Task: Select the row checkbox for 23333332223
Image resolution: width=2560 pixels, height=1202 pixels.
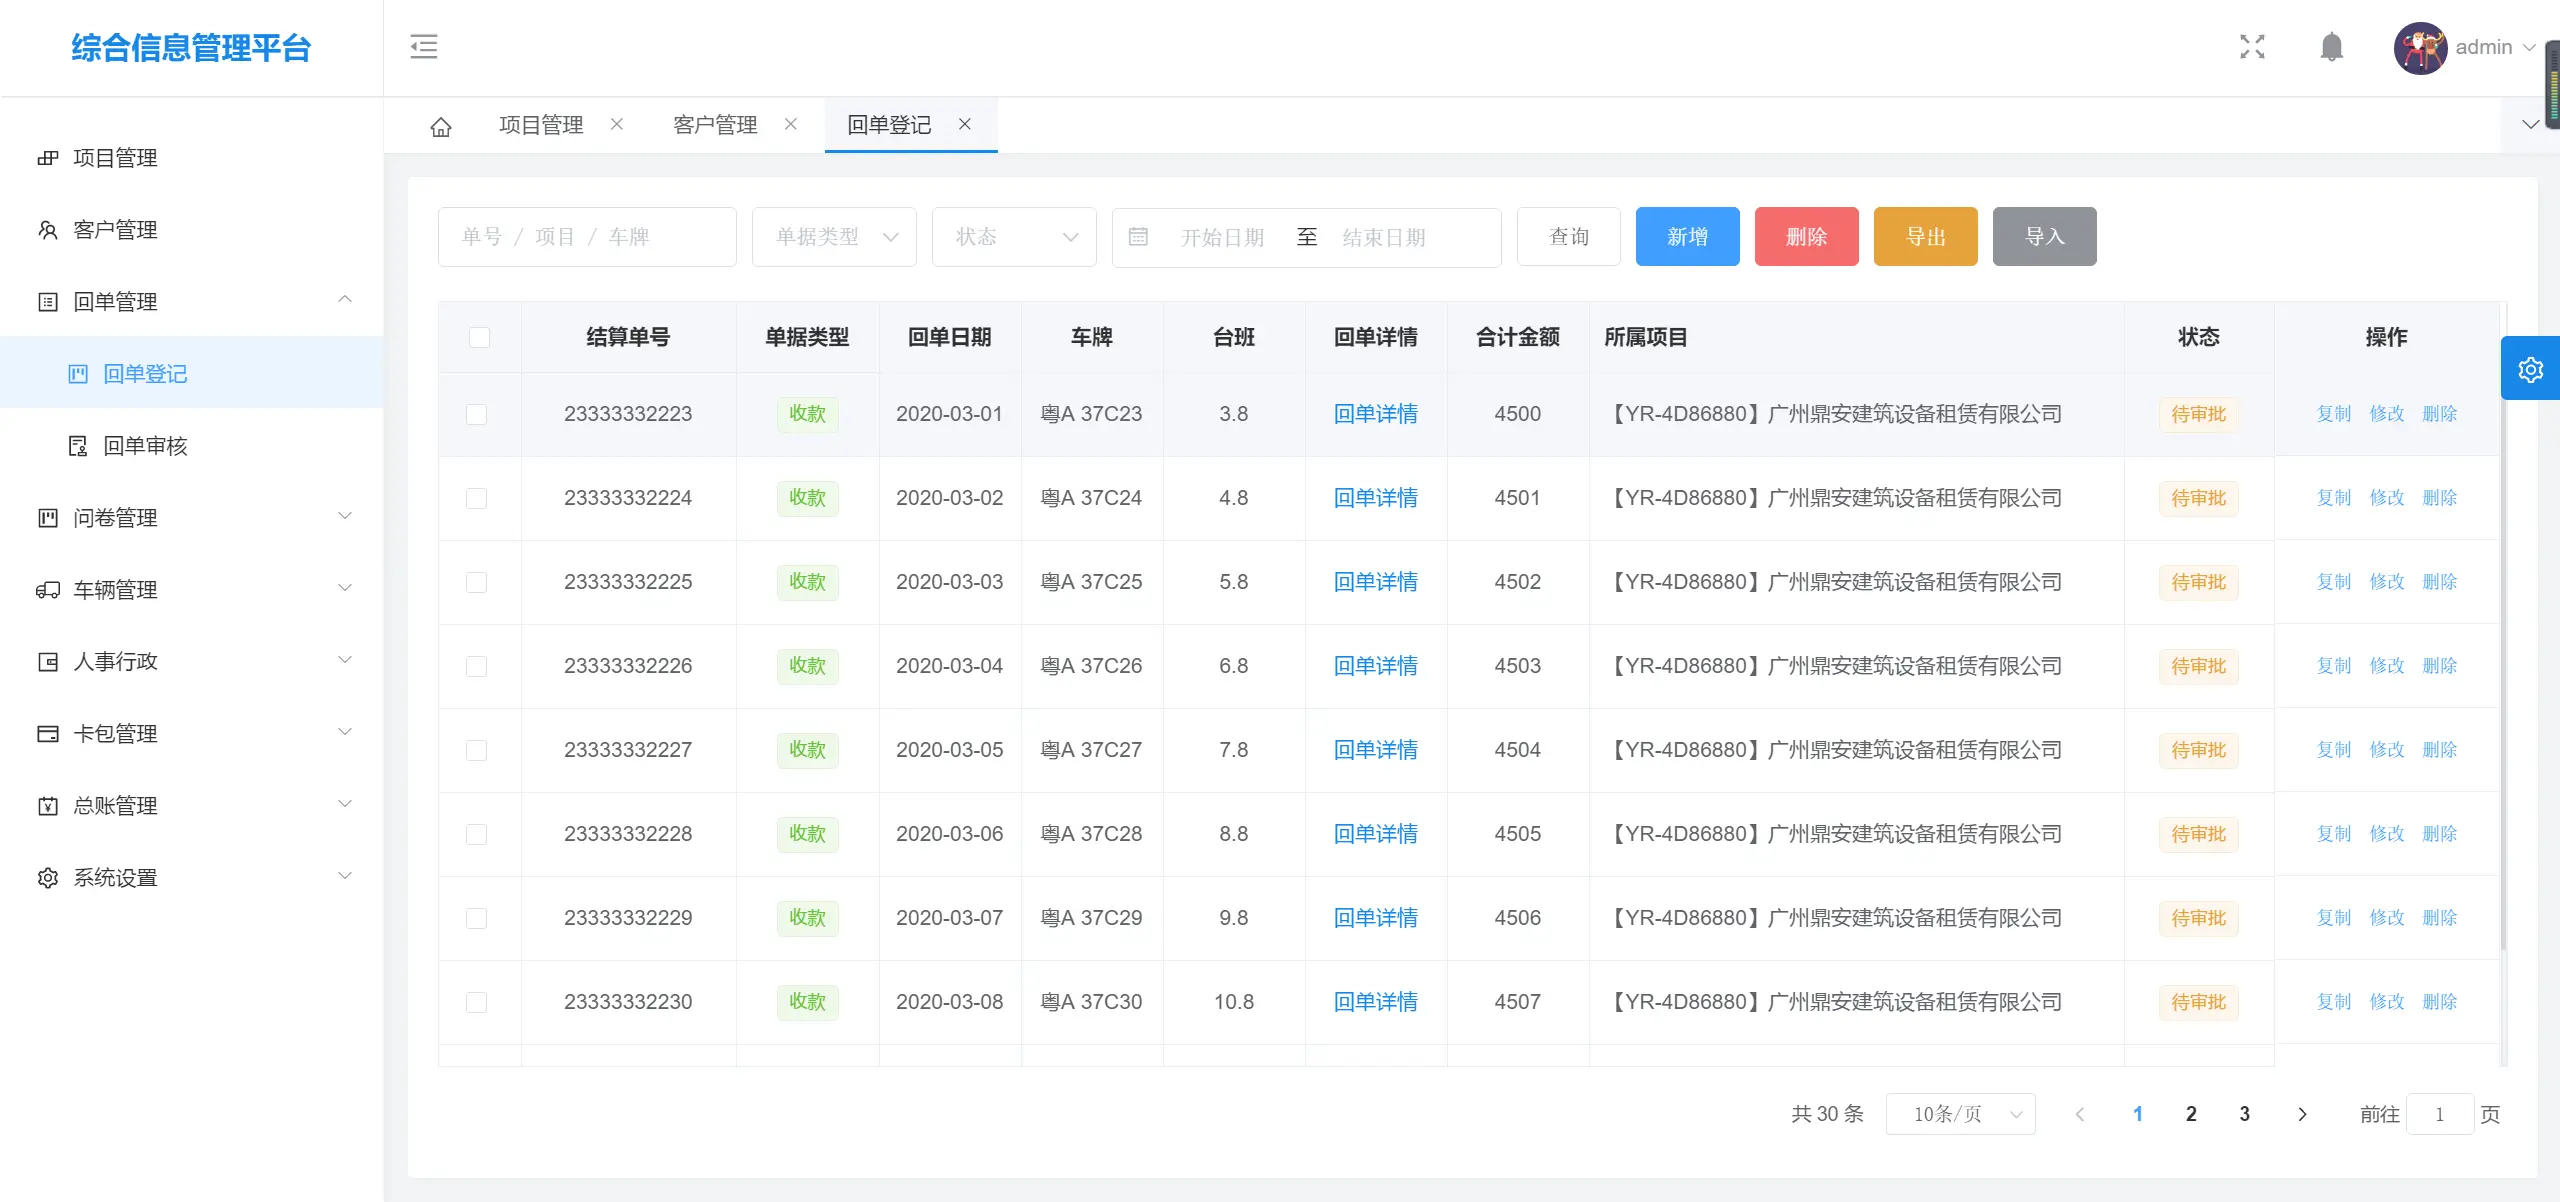Action: (x=477, y=414)
